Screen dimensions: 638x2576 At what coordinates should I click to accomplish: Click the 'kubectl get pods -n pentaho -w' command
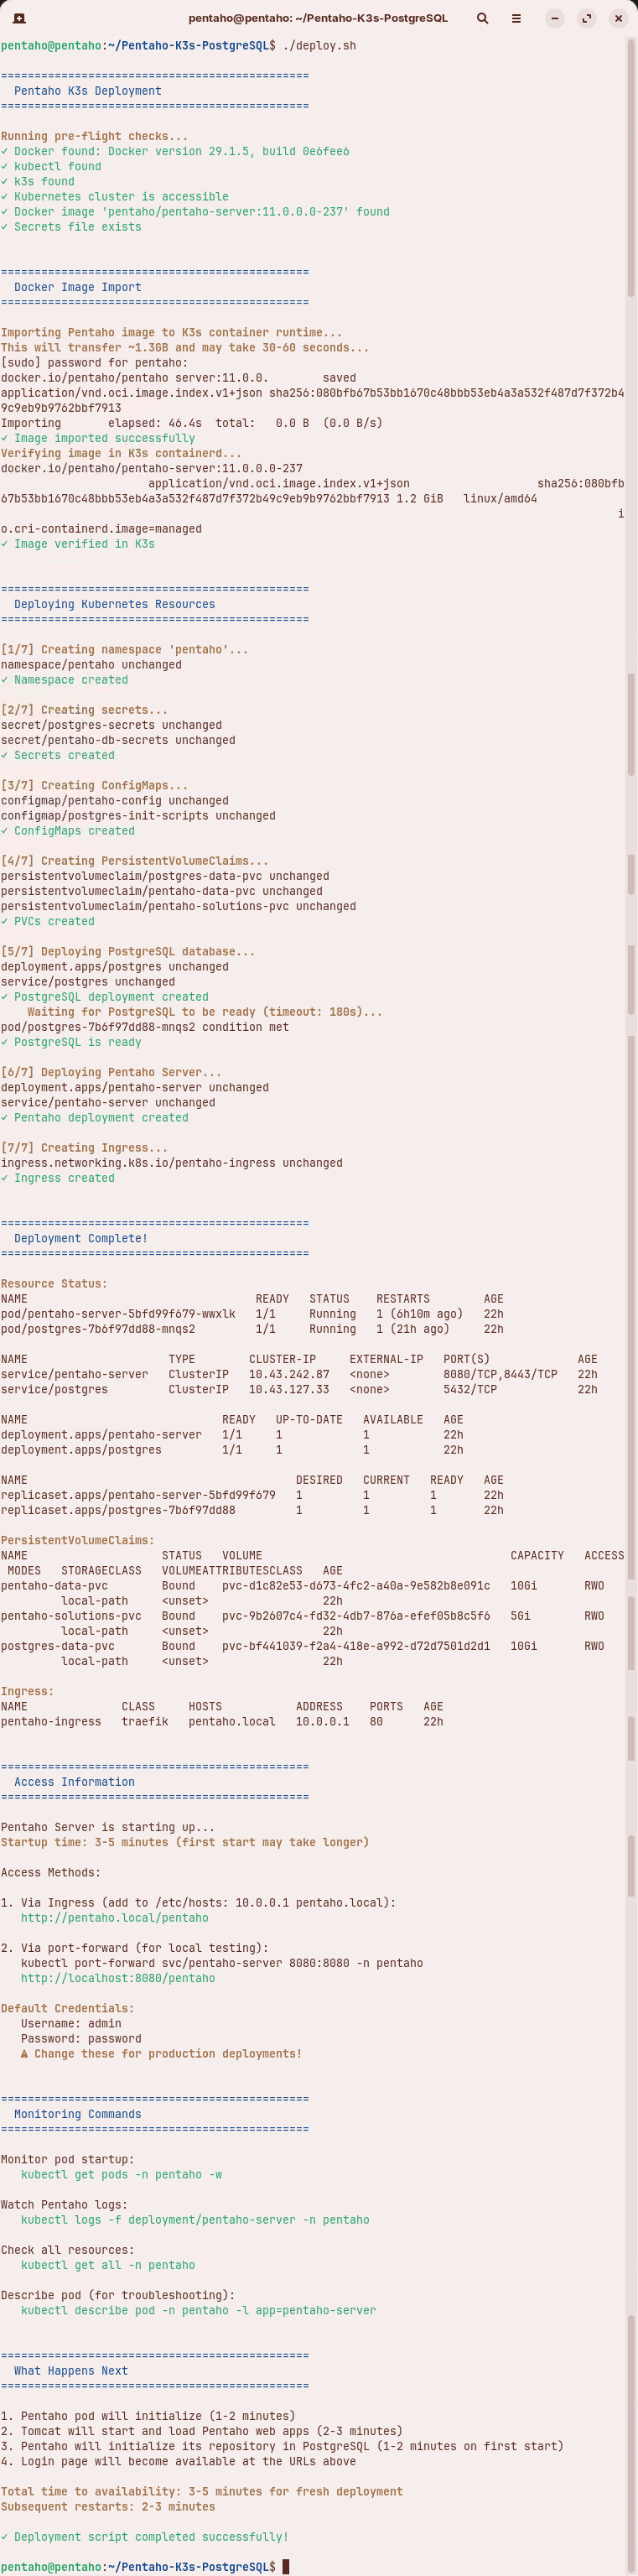121,2175
